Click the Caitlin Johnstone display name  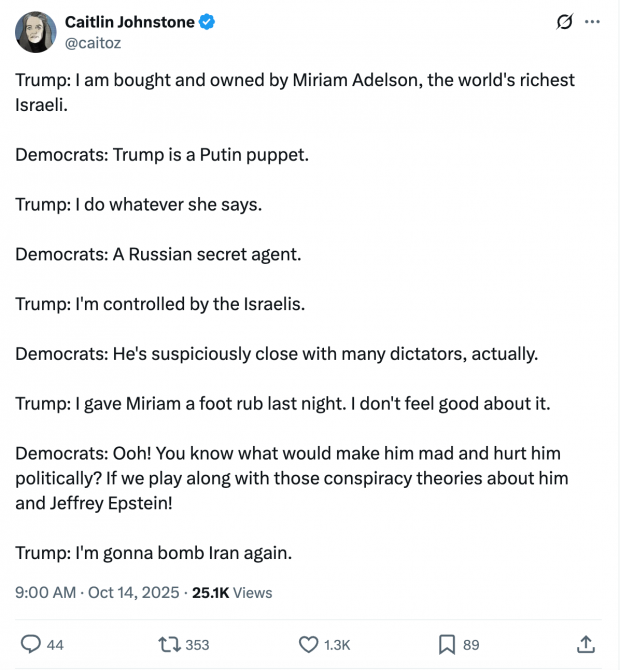129,22
